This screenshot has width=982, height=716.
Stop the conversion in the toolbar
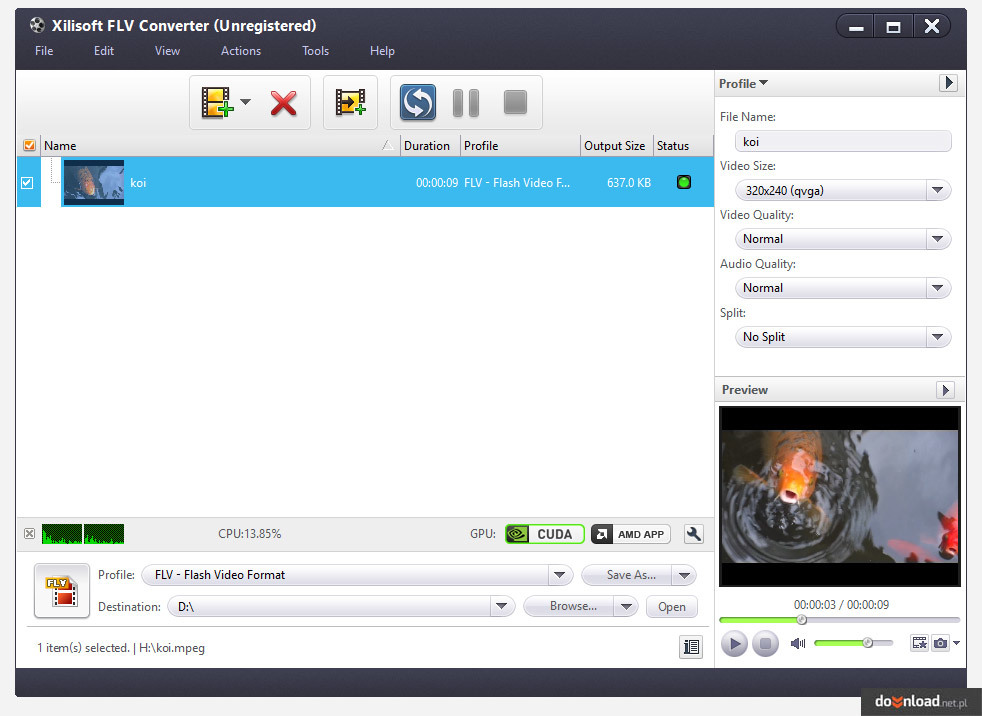tap(515, 102)
